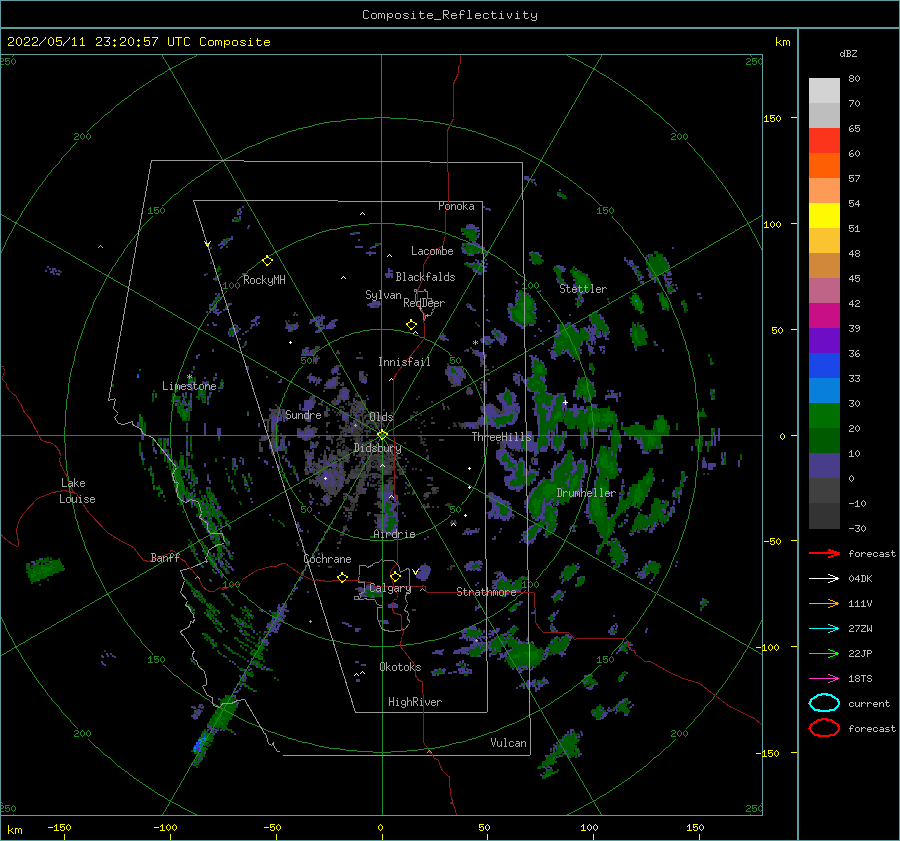This screenshot has width=900, height=841.
Task: Click the Olds town label
Action: pos(381,417)
